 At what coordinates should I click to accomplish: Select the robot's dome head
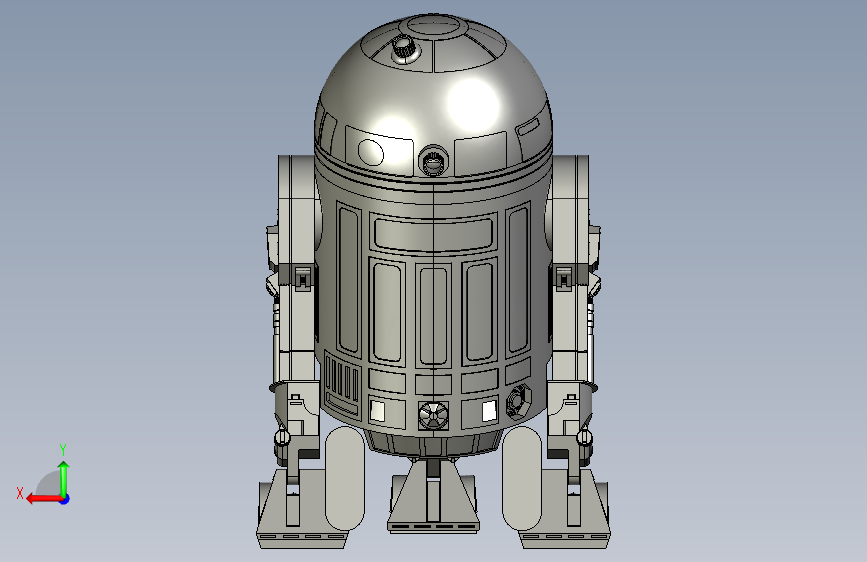[434, 98]
